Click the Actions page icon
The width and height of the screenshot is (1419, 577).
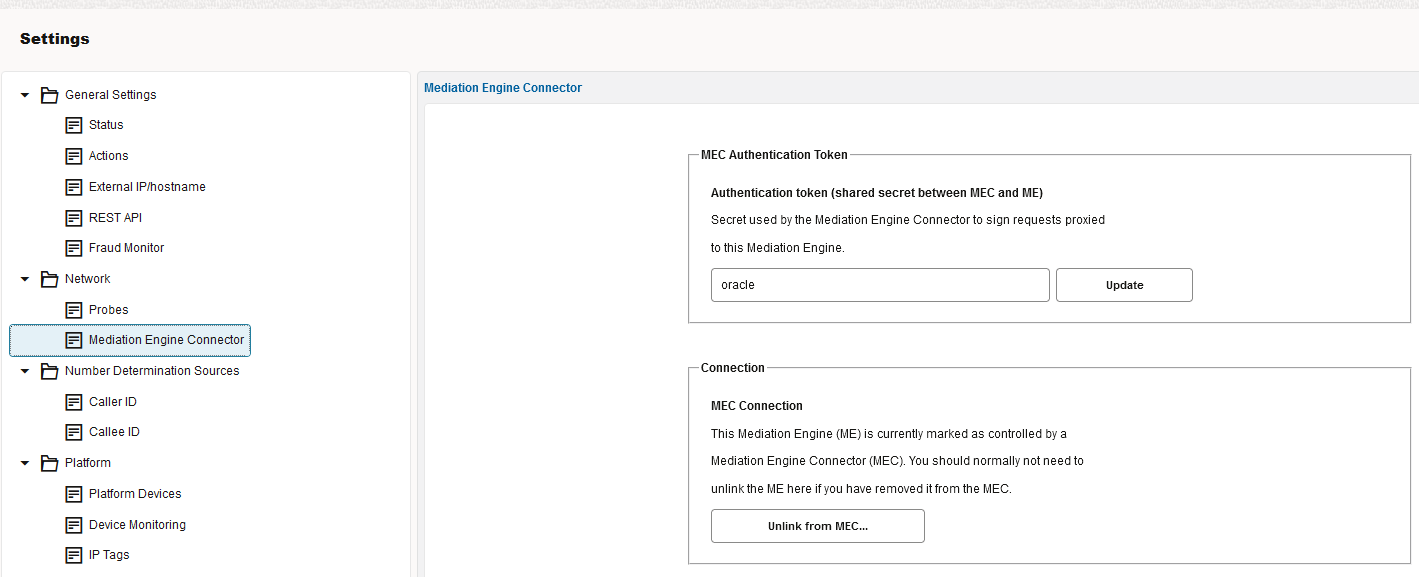pyautogui.click(x=73, y=156)
